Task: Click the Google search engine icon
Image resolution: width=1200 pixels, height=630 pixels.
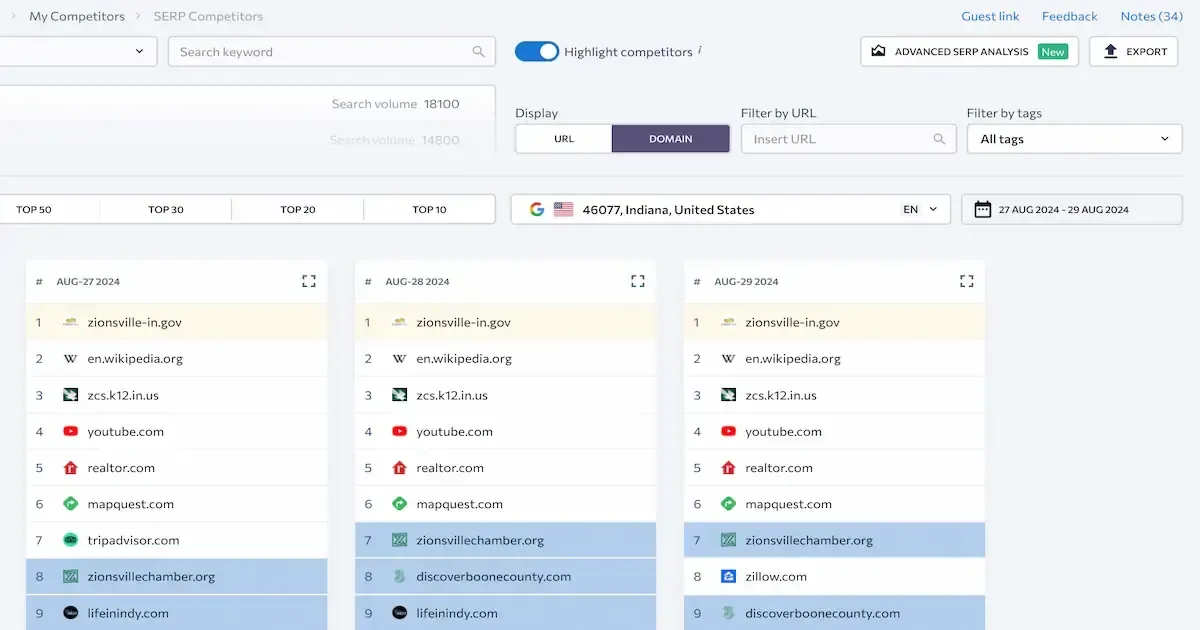Action: click(537, 209)
